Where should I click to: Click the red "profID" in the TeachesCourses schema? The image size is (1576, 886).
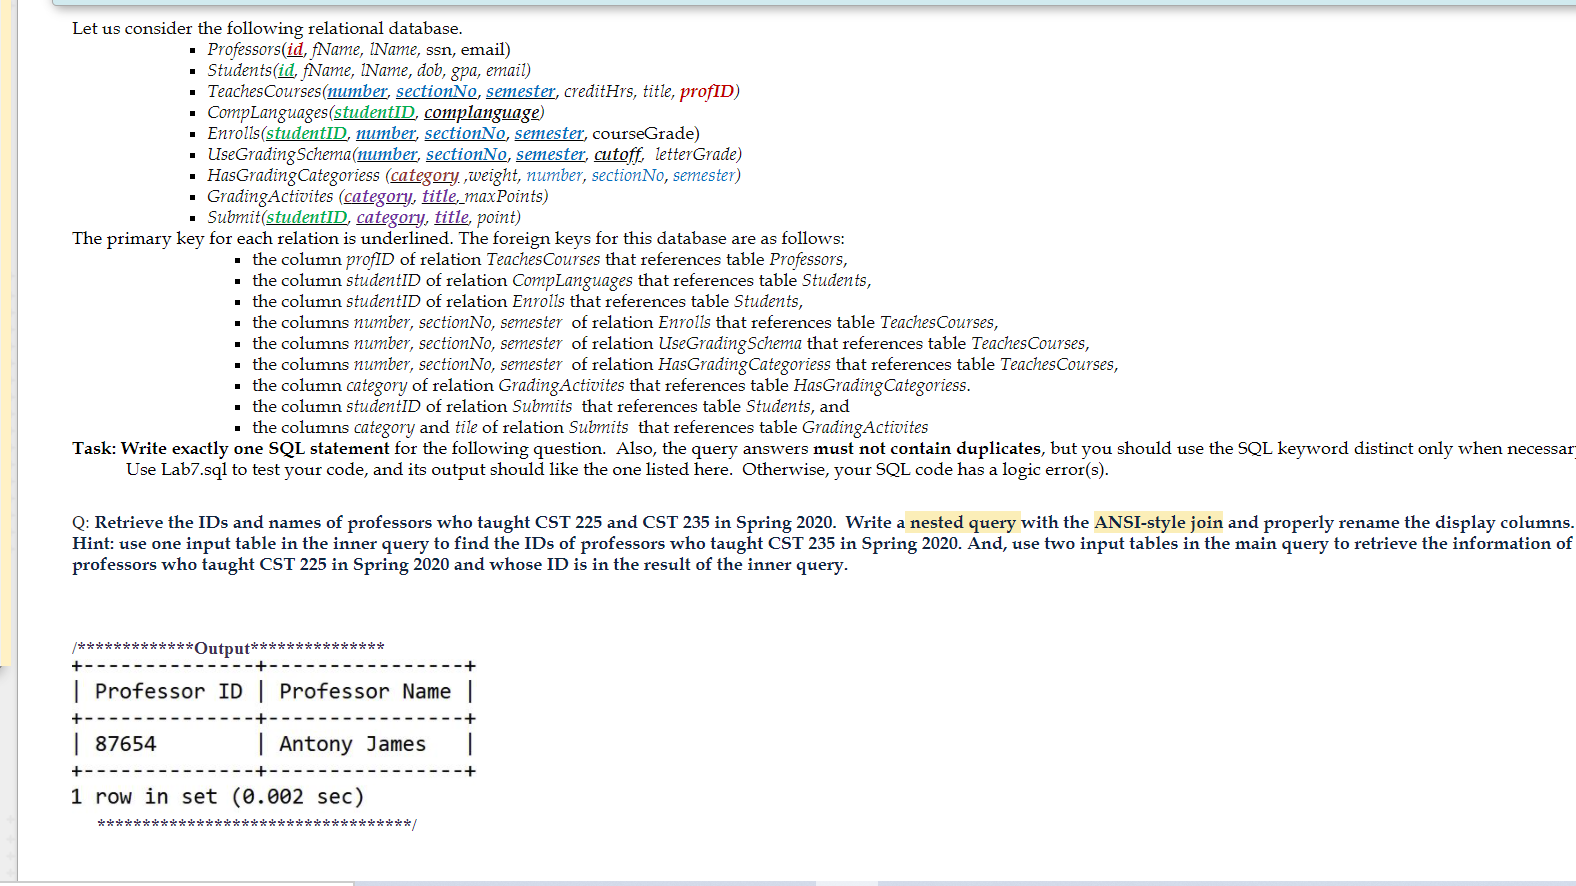coord(706,91)
